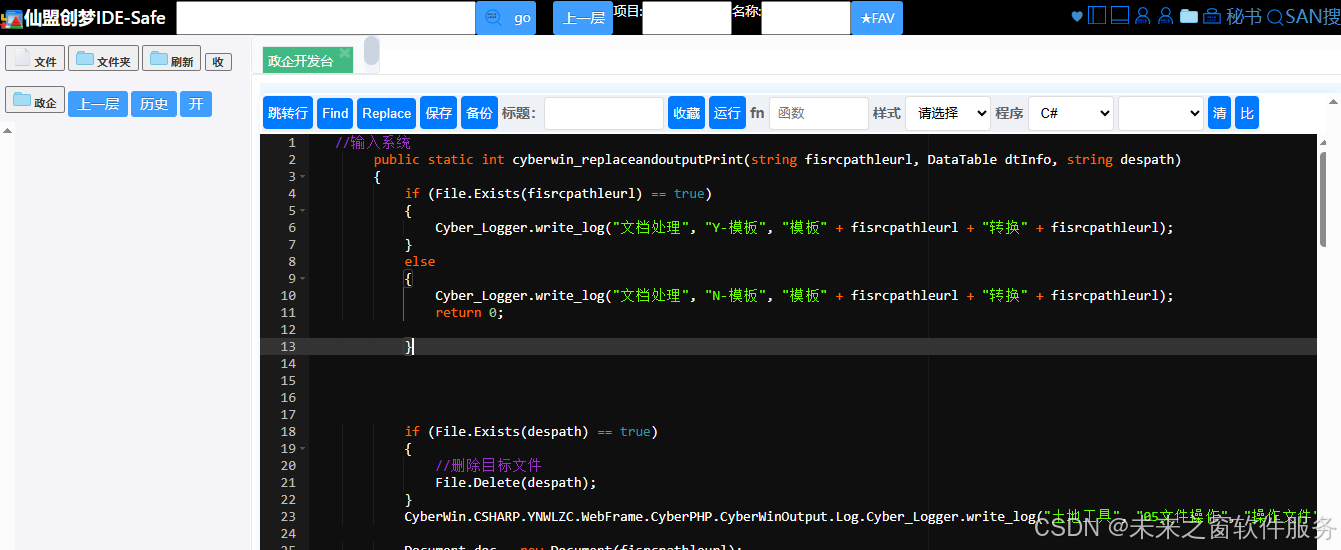Open the folder icon in the header

[x=1188, y=16]
